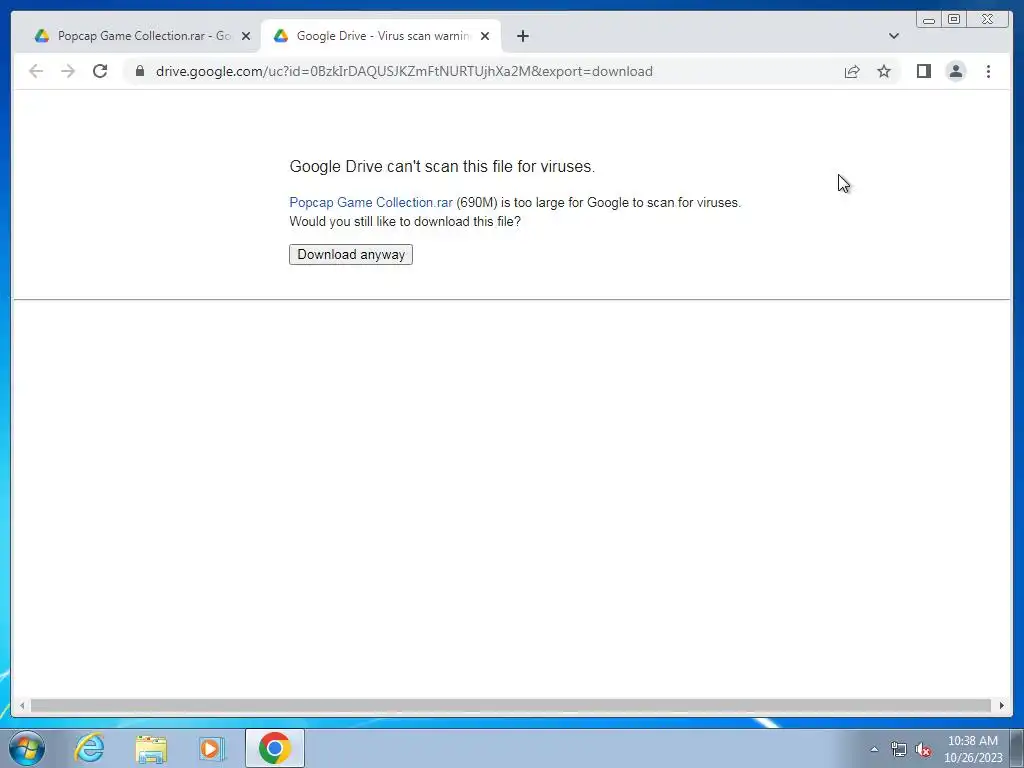
Task: Bookmark this tab with the star
Action: [x=884, y=71]
